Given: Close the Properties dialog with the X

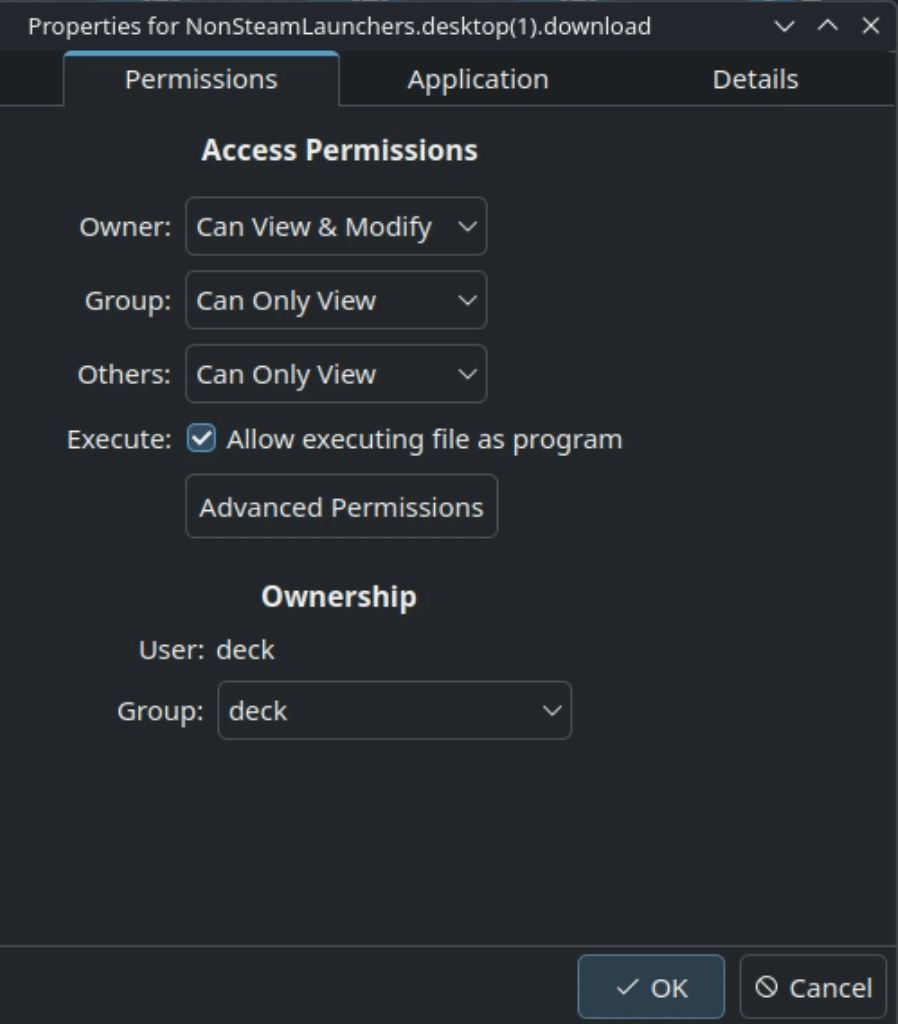Looking at the screenshot, I should (871, 26).
